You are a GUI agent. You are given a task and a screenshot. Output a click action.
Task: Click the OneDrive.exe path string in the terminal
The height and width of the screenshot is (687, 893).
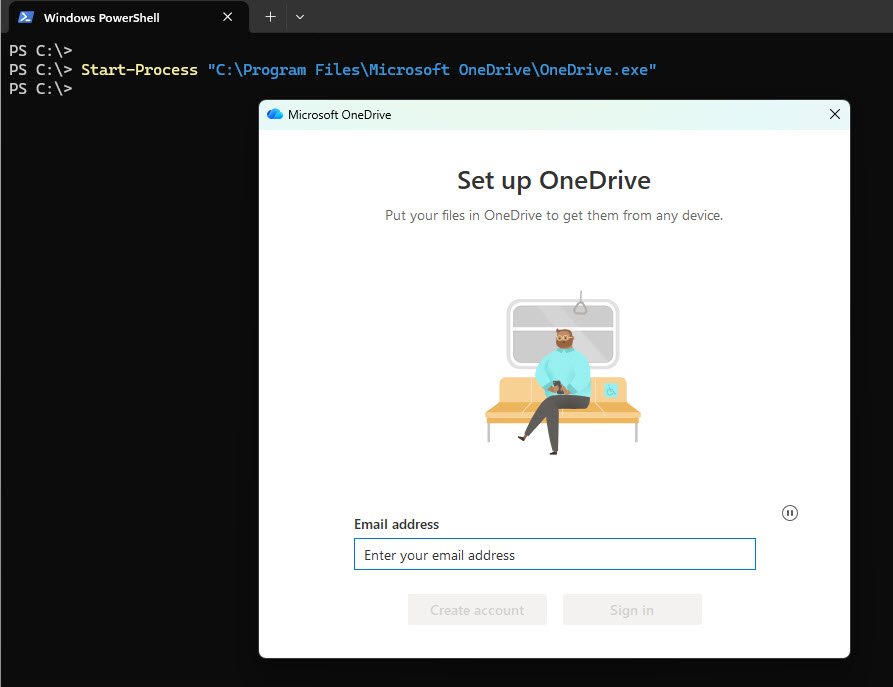coord(431,70)
